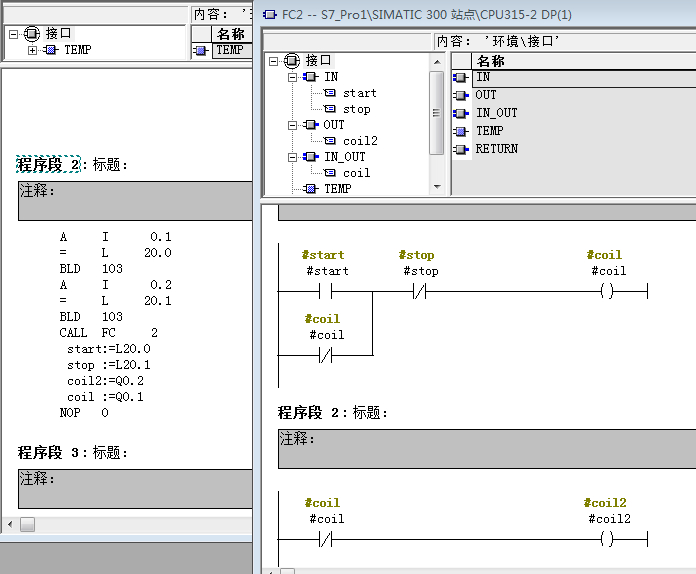Click the stop :=L20.1 parameter line
The width and height of the screenshot is (696, 574).
tap(109, 365)
